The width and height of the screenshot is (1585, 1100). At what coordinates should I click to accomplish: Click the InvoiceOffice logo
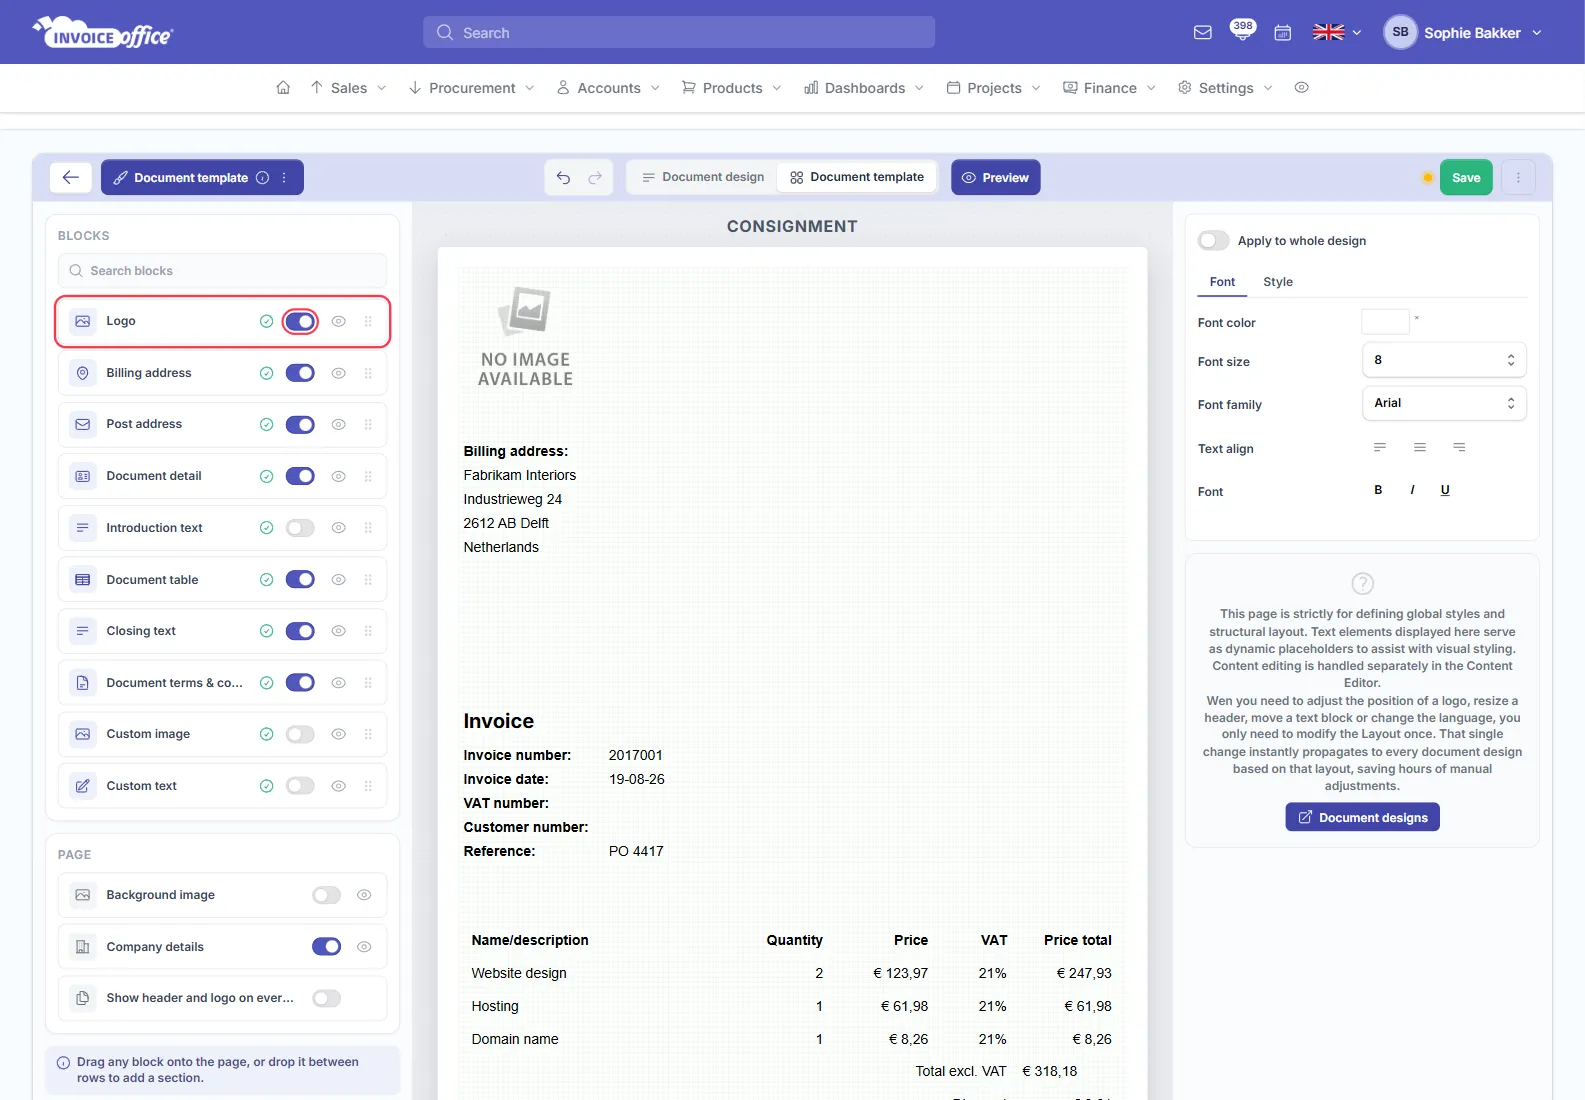pyautogui.click(x=103, y=33)
